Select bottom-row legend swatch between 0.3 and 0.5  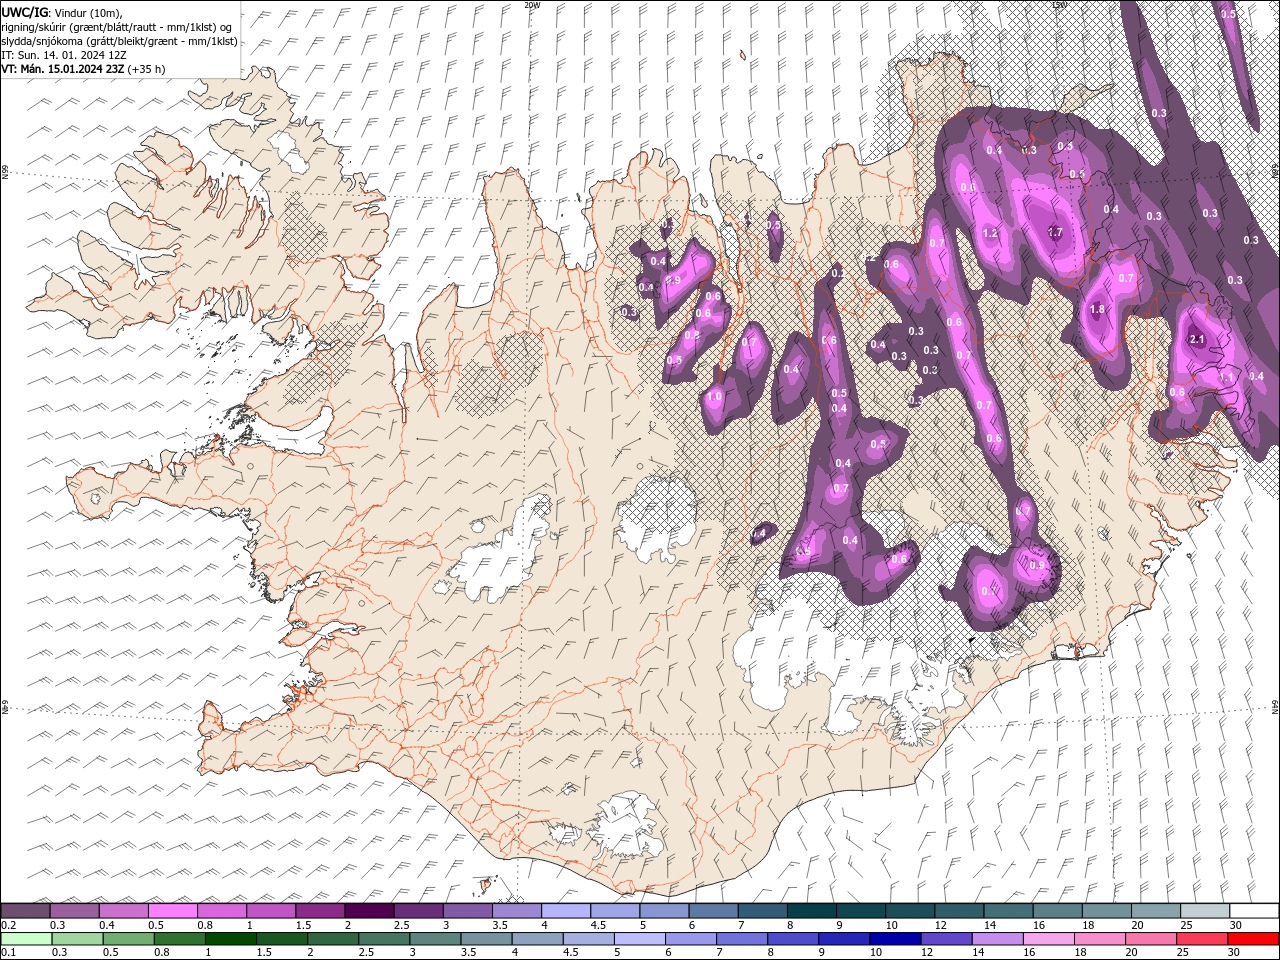pyautogui.click(x=77, y=939)
